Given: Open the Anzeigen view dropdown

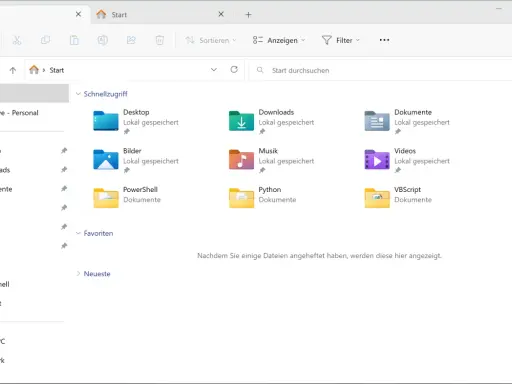Looking at the screenshot, I should click(279, 40).
